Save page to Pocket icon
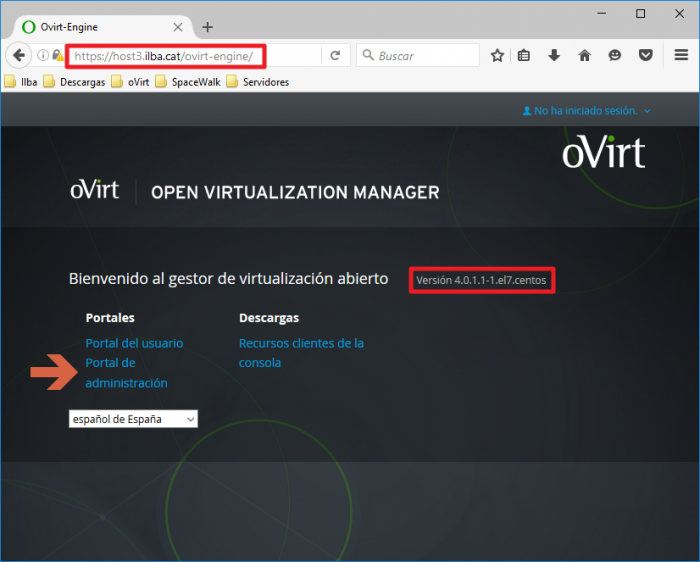Viewport: 700px width, 562px height. [646, 56]
